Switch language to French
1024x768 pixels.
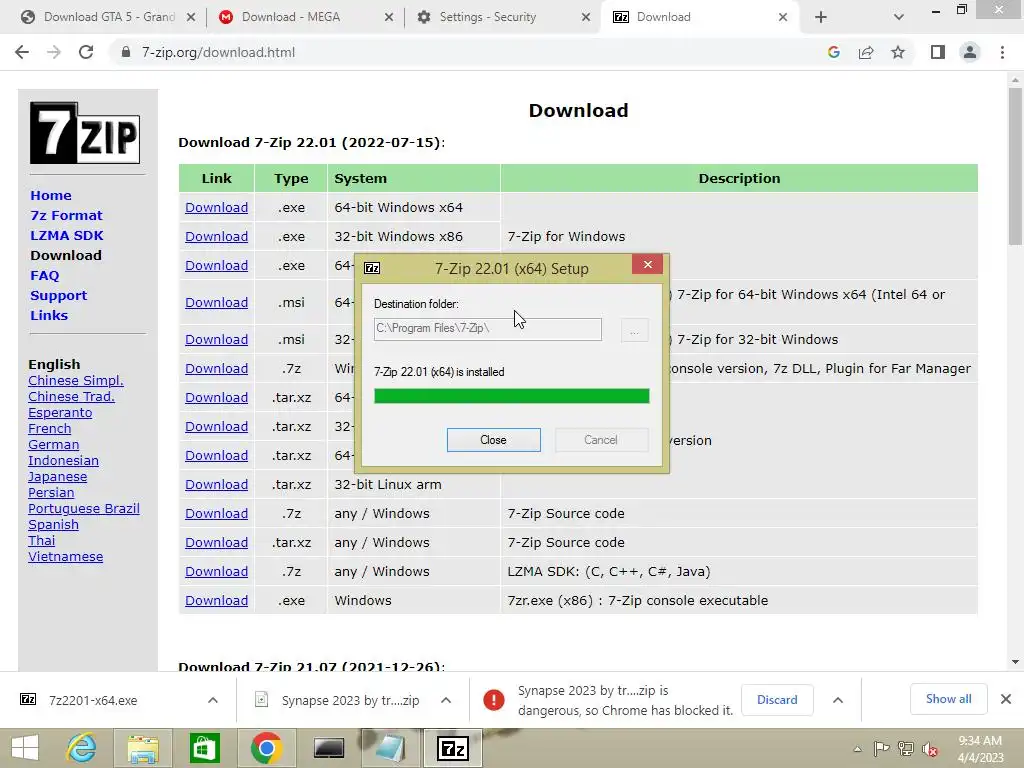(50, 429)
